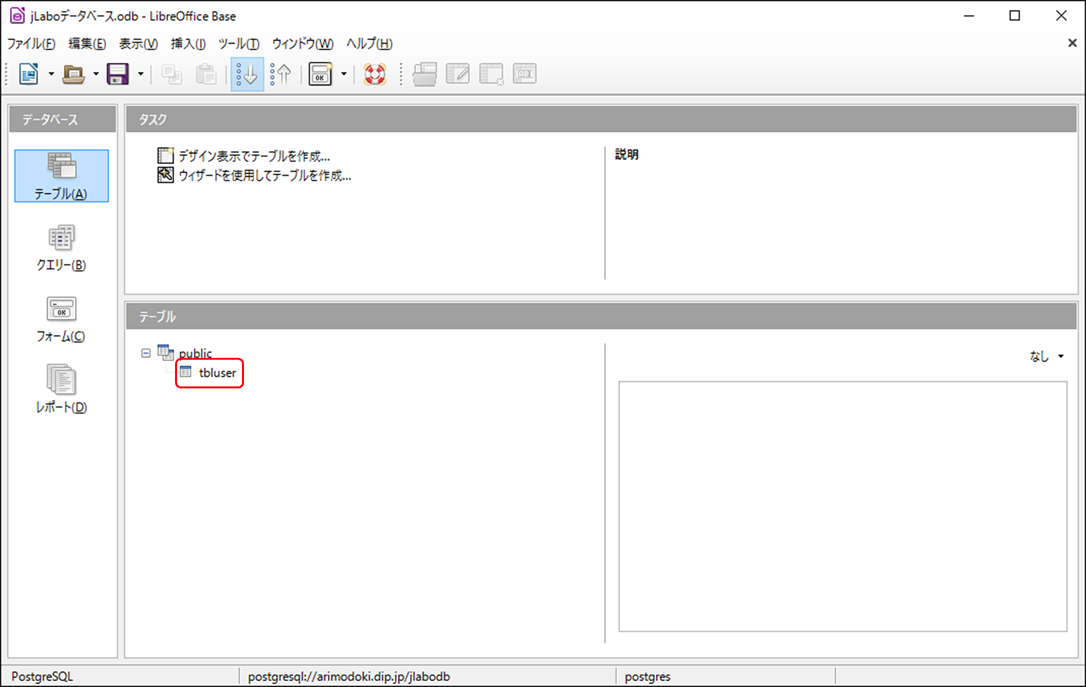Viewport: 1086px width, 687px height.
Task: Toggle the Sort ascending toolbar icon
Action: (x=247, y=74)
